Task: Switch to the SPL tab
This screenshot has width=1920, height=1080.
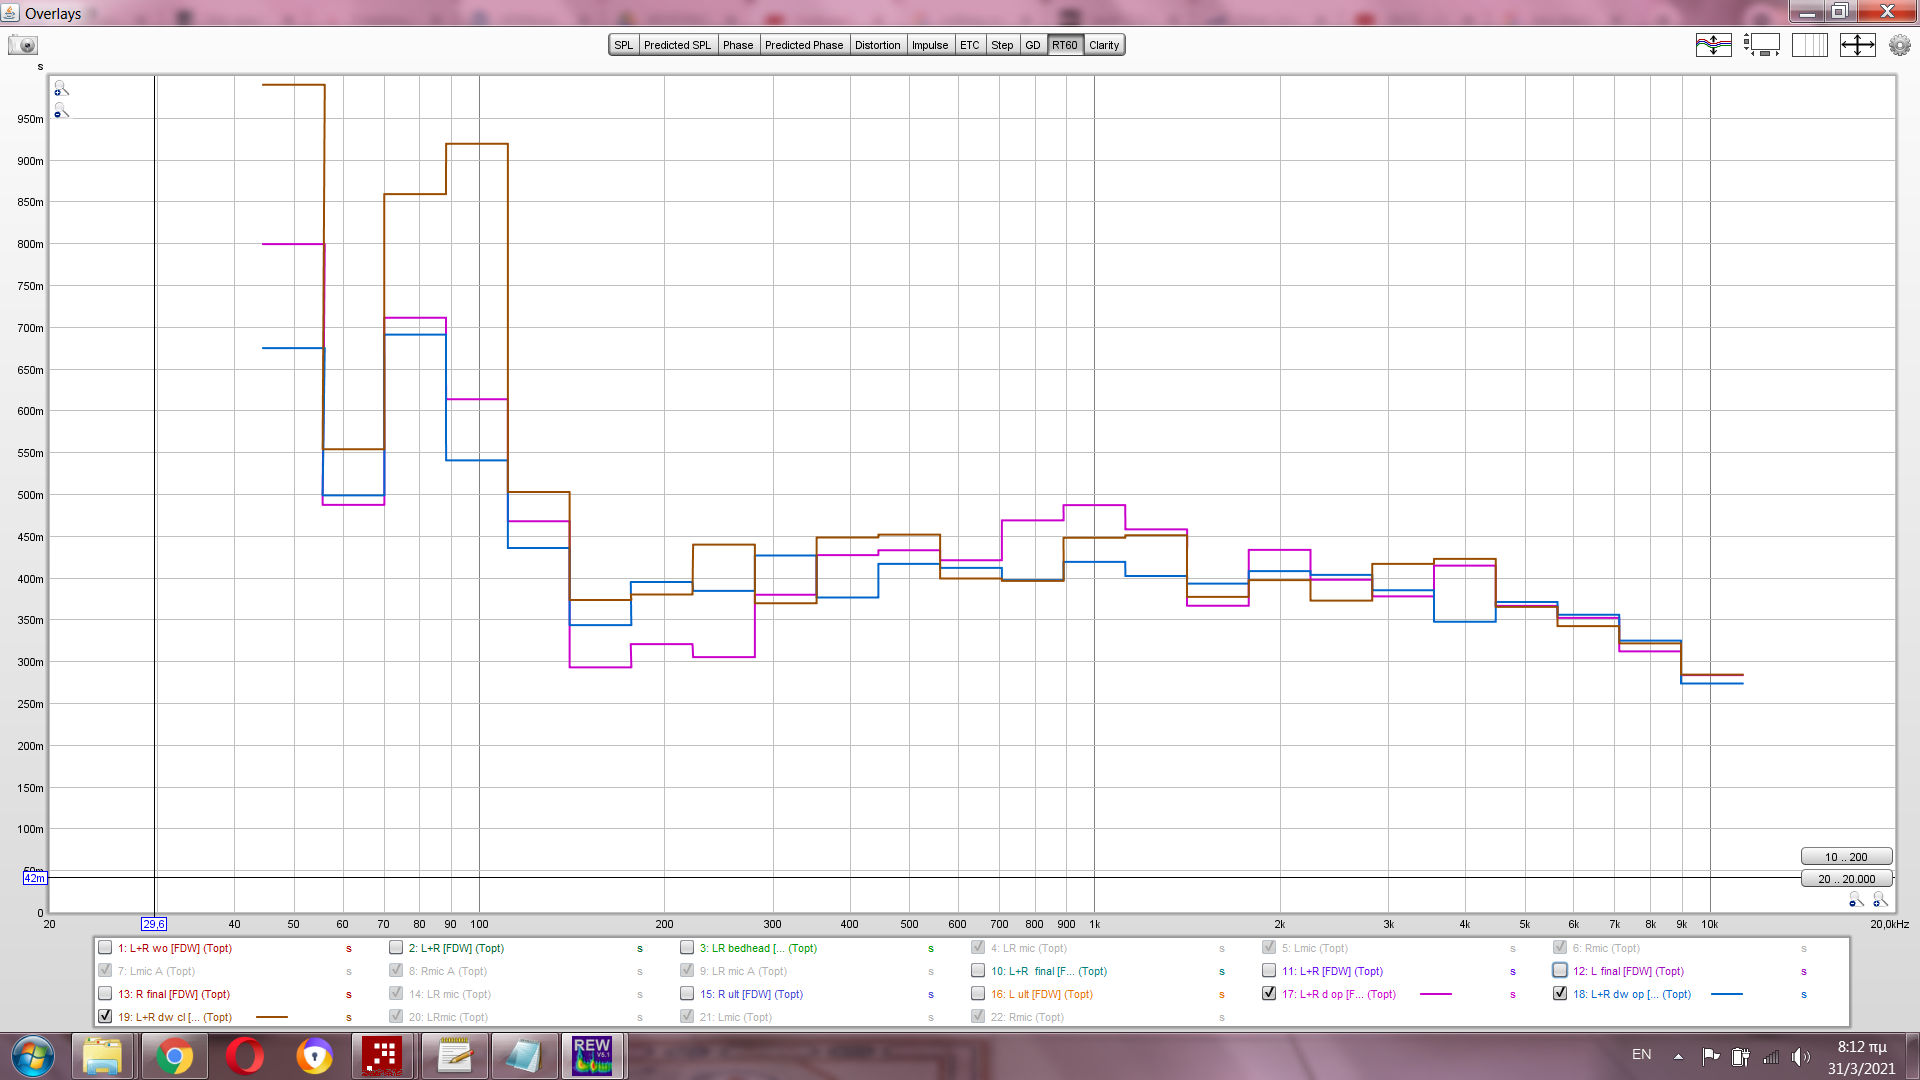Action: click(624, 45)
